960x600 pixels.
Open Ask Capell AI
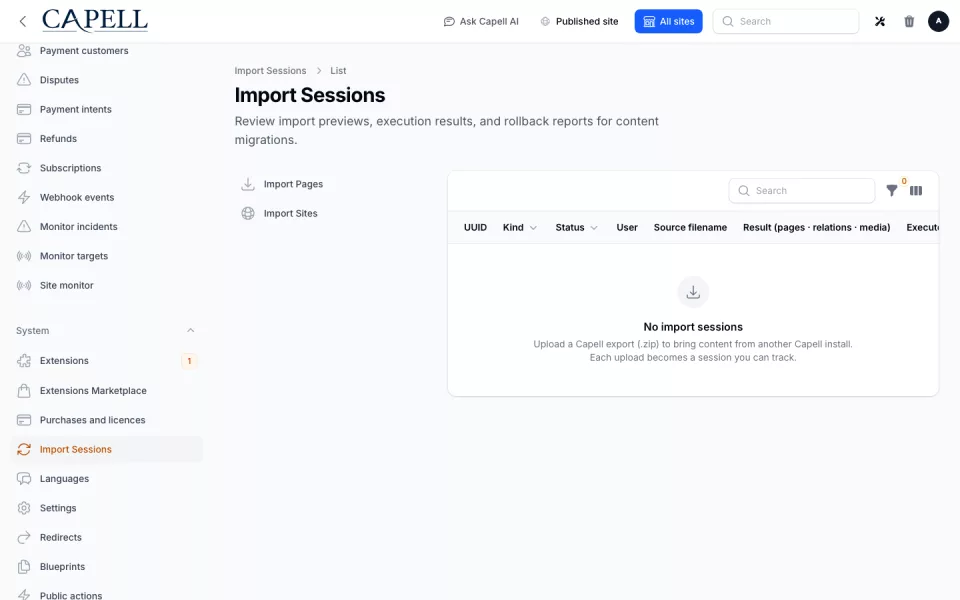(481, 21)
